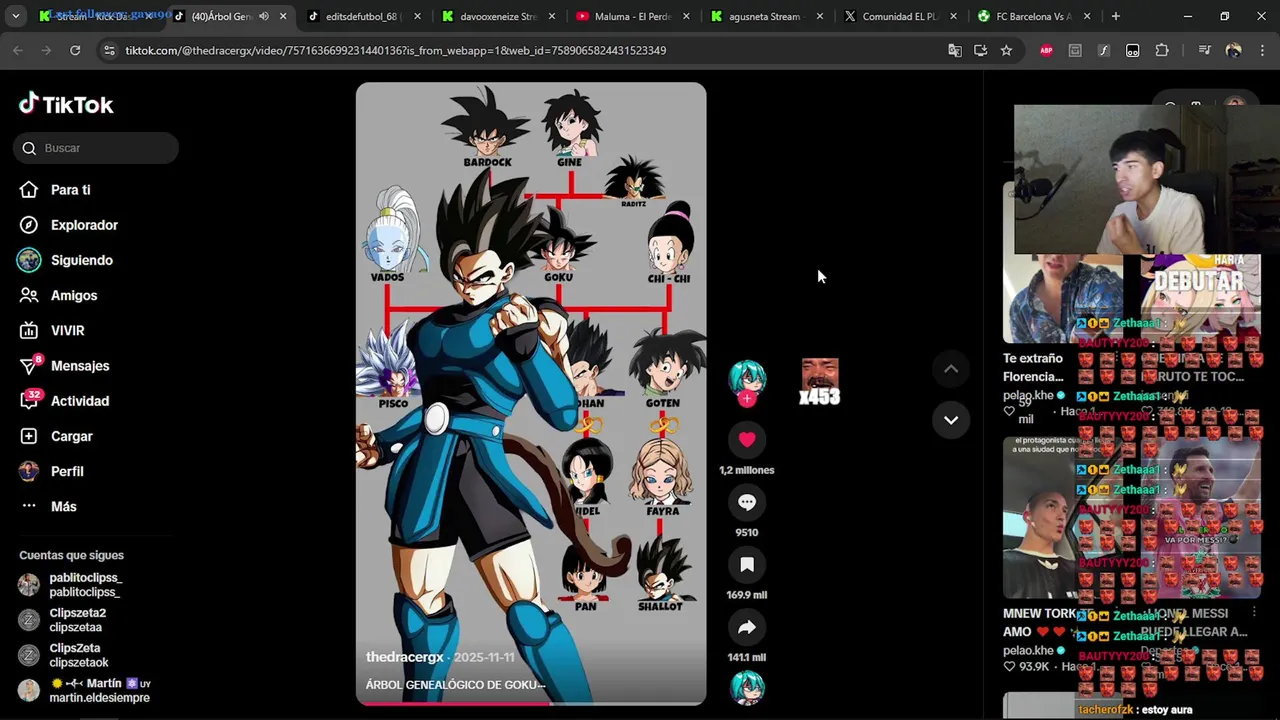Save video with bookmark icon
This screenshot has height=720, width=1280.
click(x=747, y=565)
